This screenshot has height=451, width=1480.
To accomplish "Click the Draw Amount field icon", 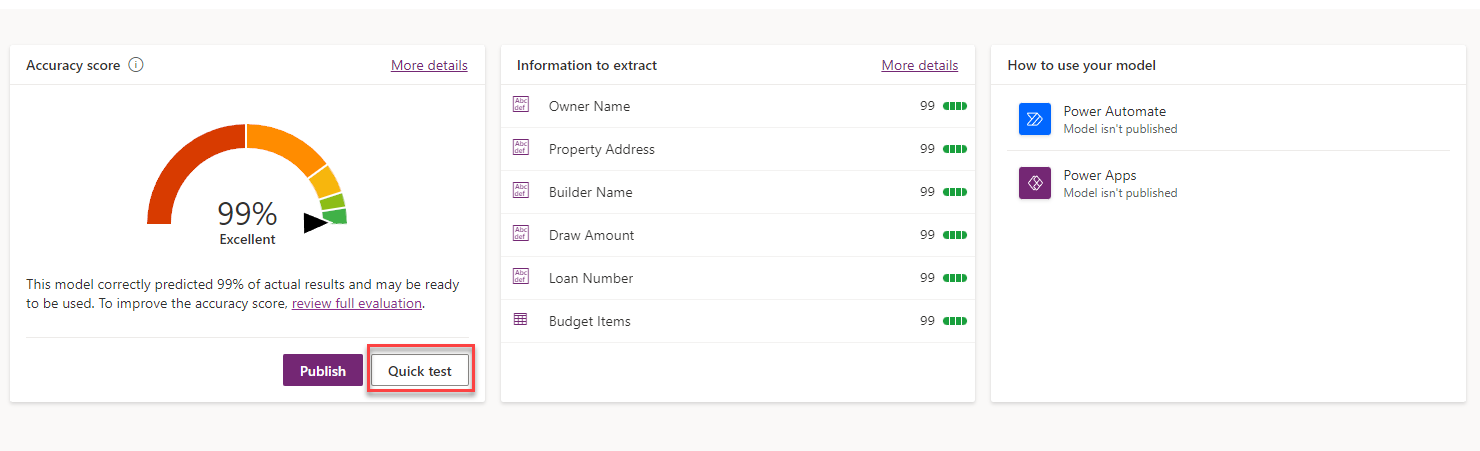I will pos(520,234).
